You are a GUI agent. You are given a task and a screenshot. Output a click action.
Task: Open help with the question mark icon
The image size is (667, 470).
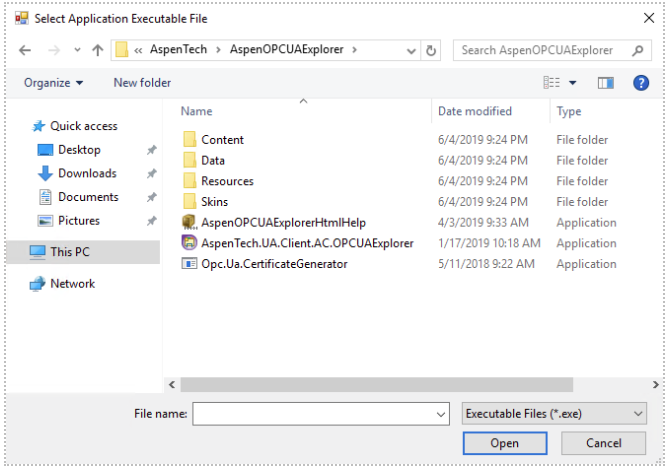click(x=641, y=83)
